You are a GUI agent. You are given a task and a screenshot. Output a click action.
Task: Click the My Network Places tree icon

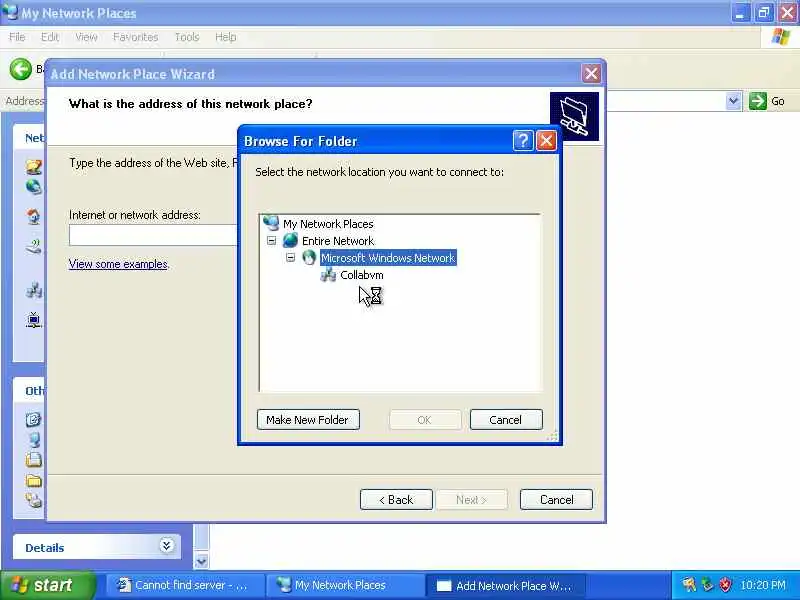(x=271, y=223)
